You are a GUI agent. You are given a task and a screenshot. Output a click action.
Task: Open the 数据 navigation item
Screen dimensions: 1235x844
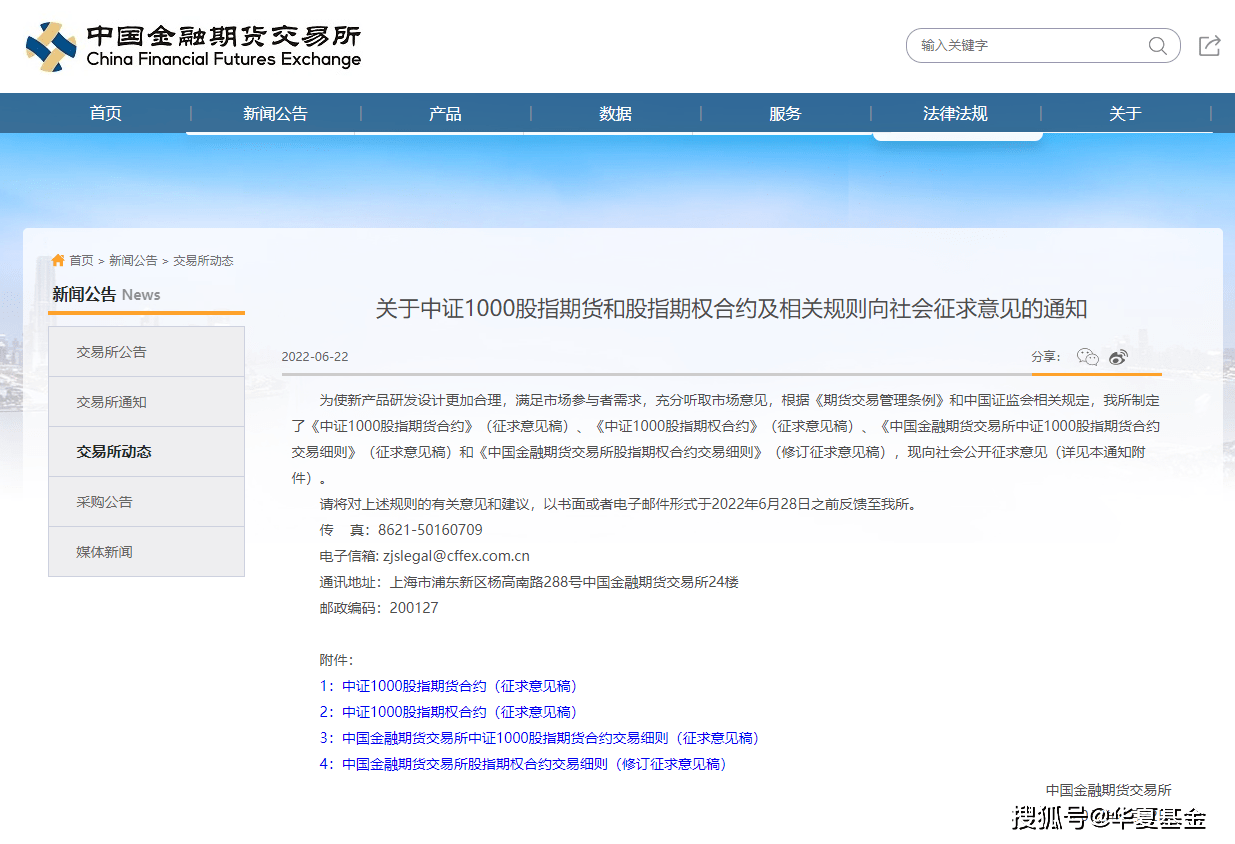point(614,112)
